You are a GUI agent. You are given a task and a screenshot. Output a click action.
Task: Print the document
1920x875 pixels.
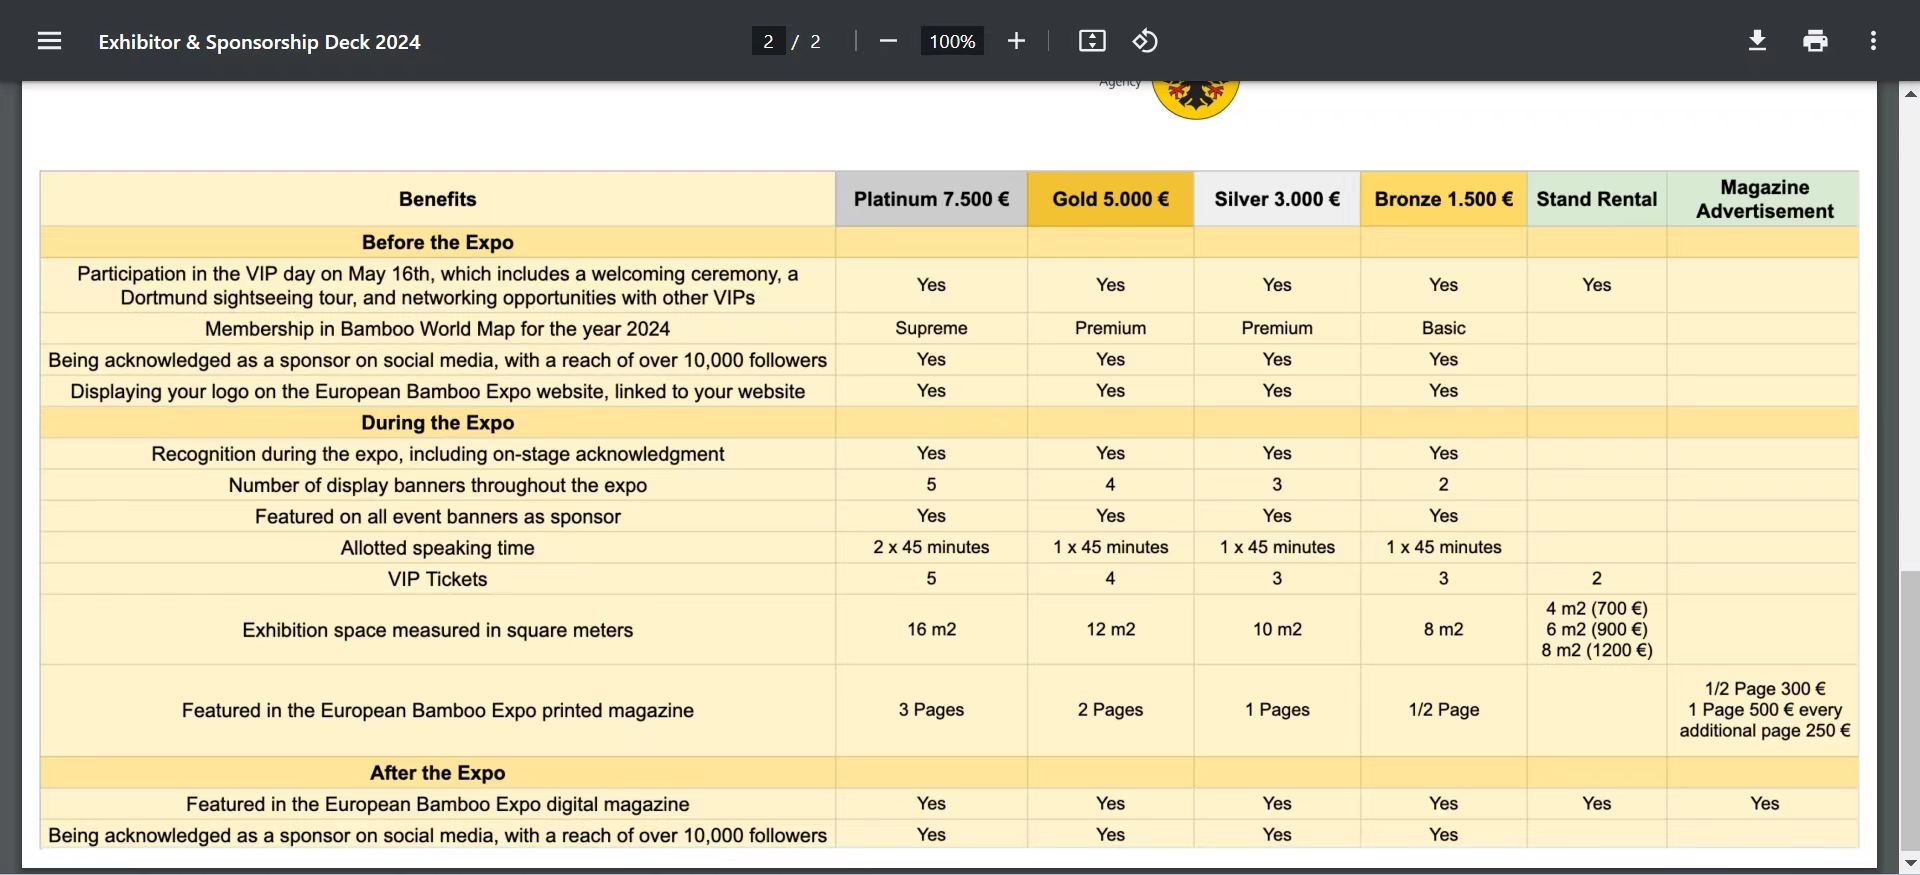[x=1815, y=41]
